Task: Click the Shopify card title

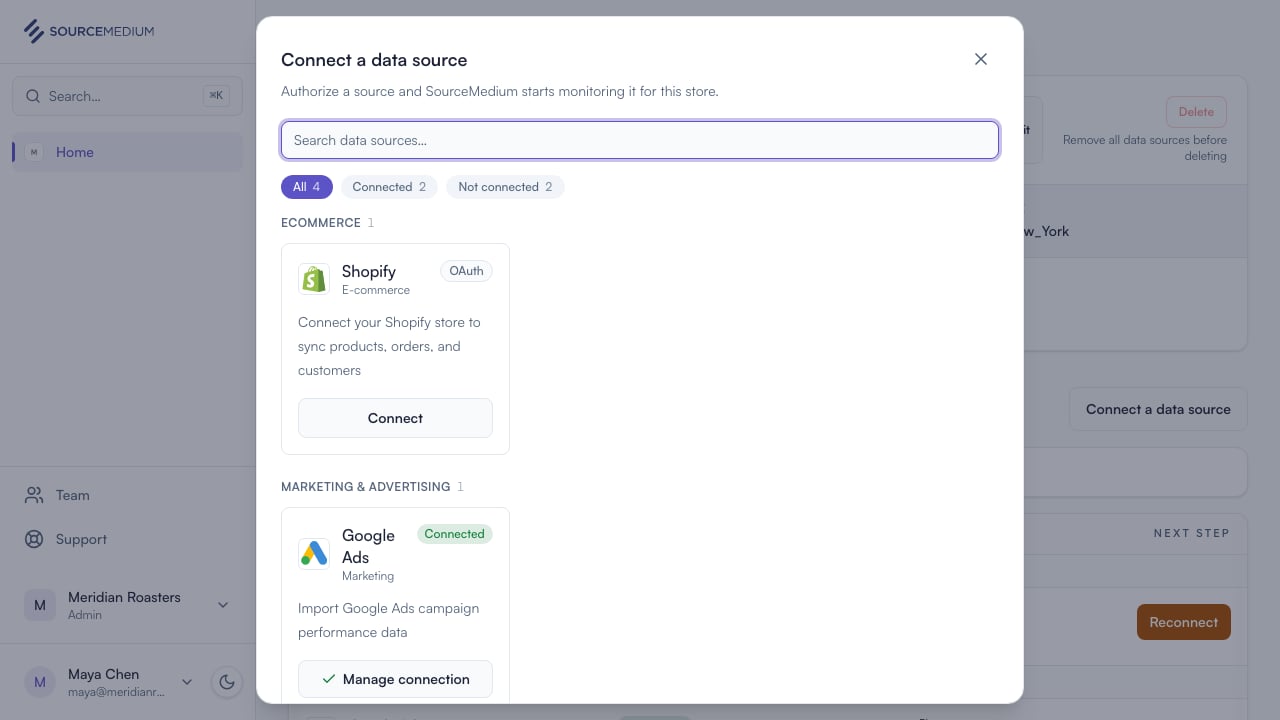Action: pyautogui.click(x=369, y=271)
